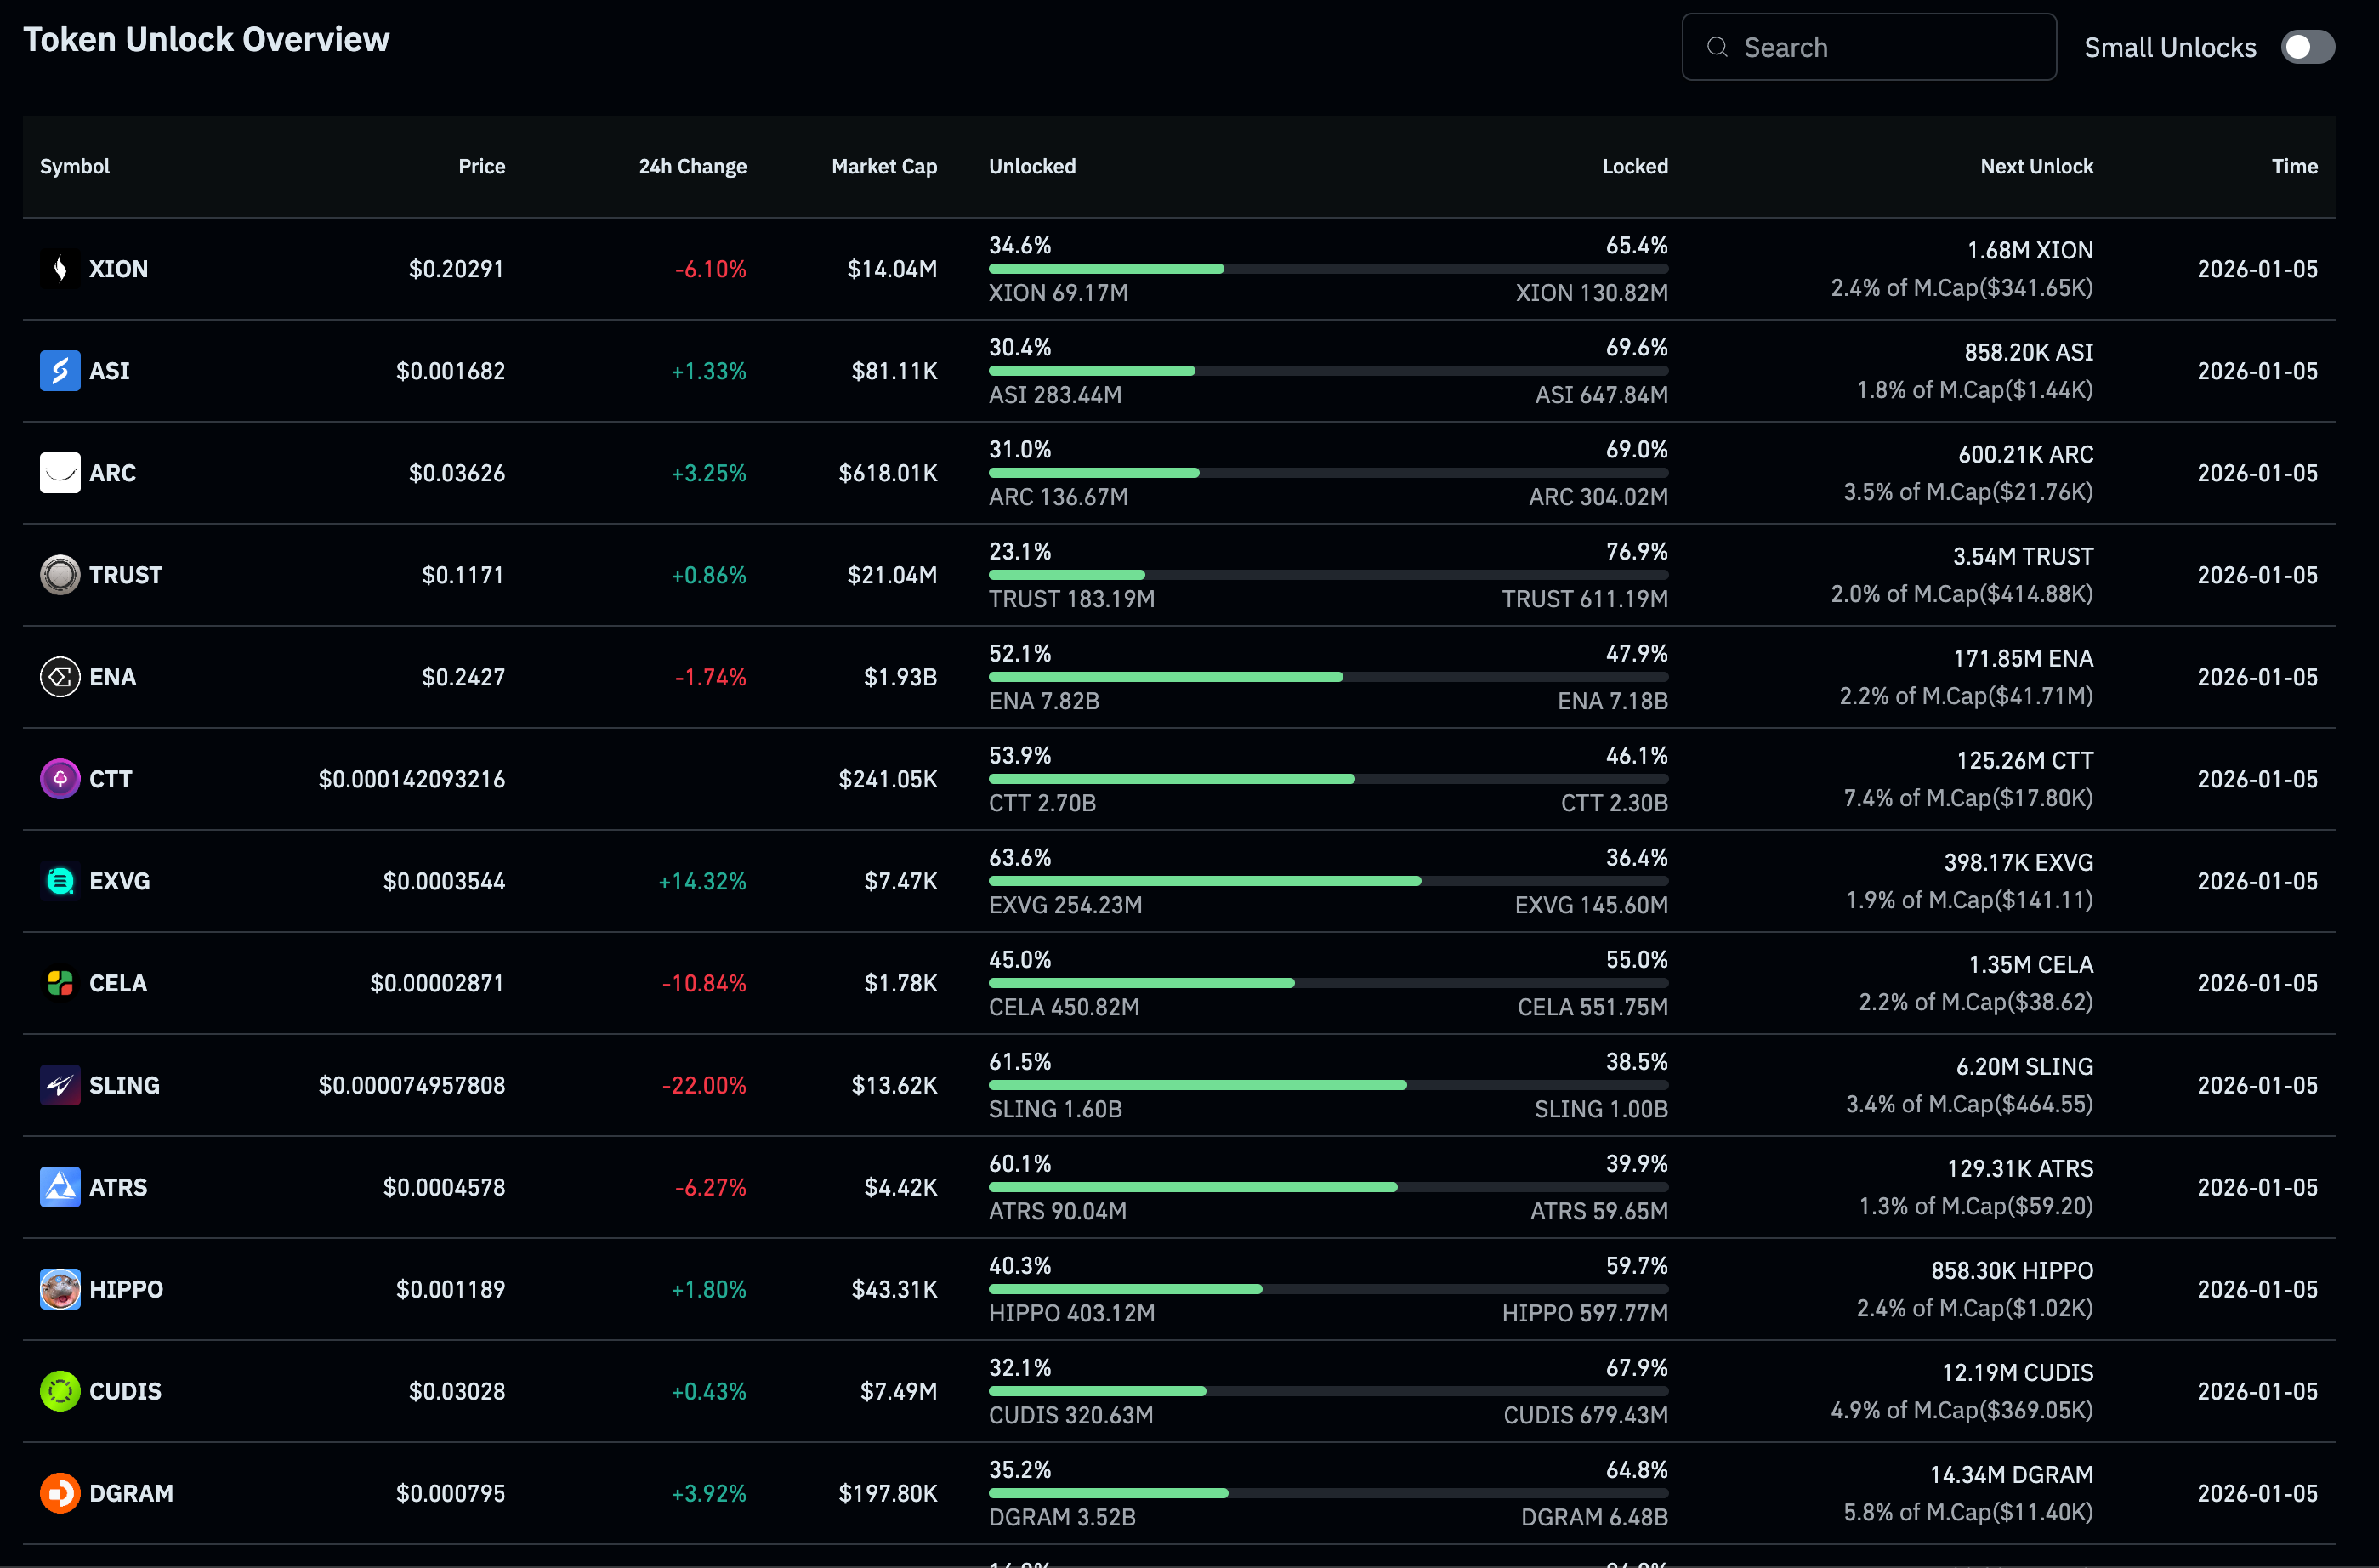
Task: Click the XION token logo icon
Action: [x=60, y=269]
